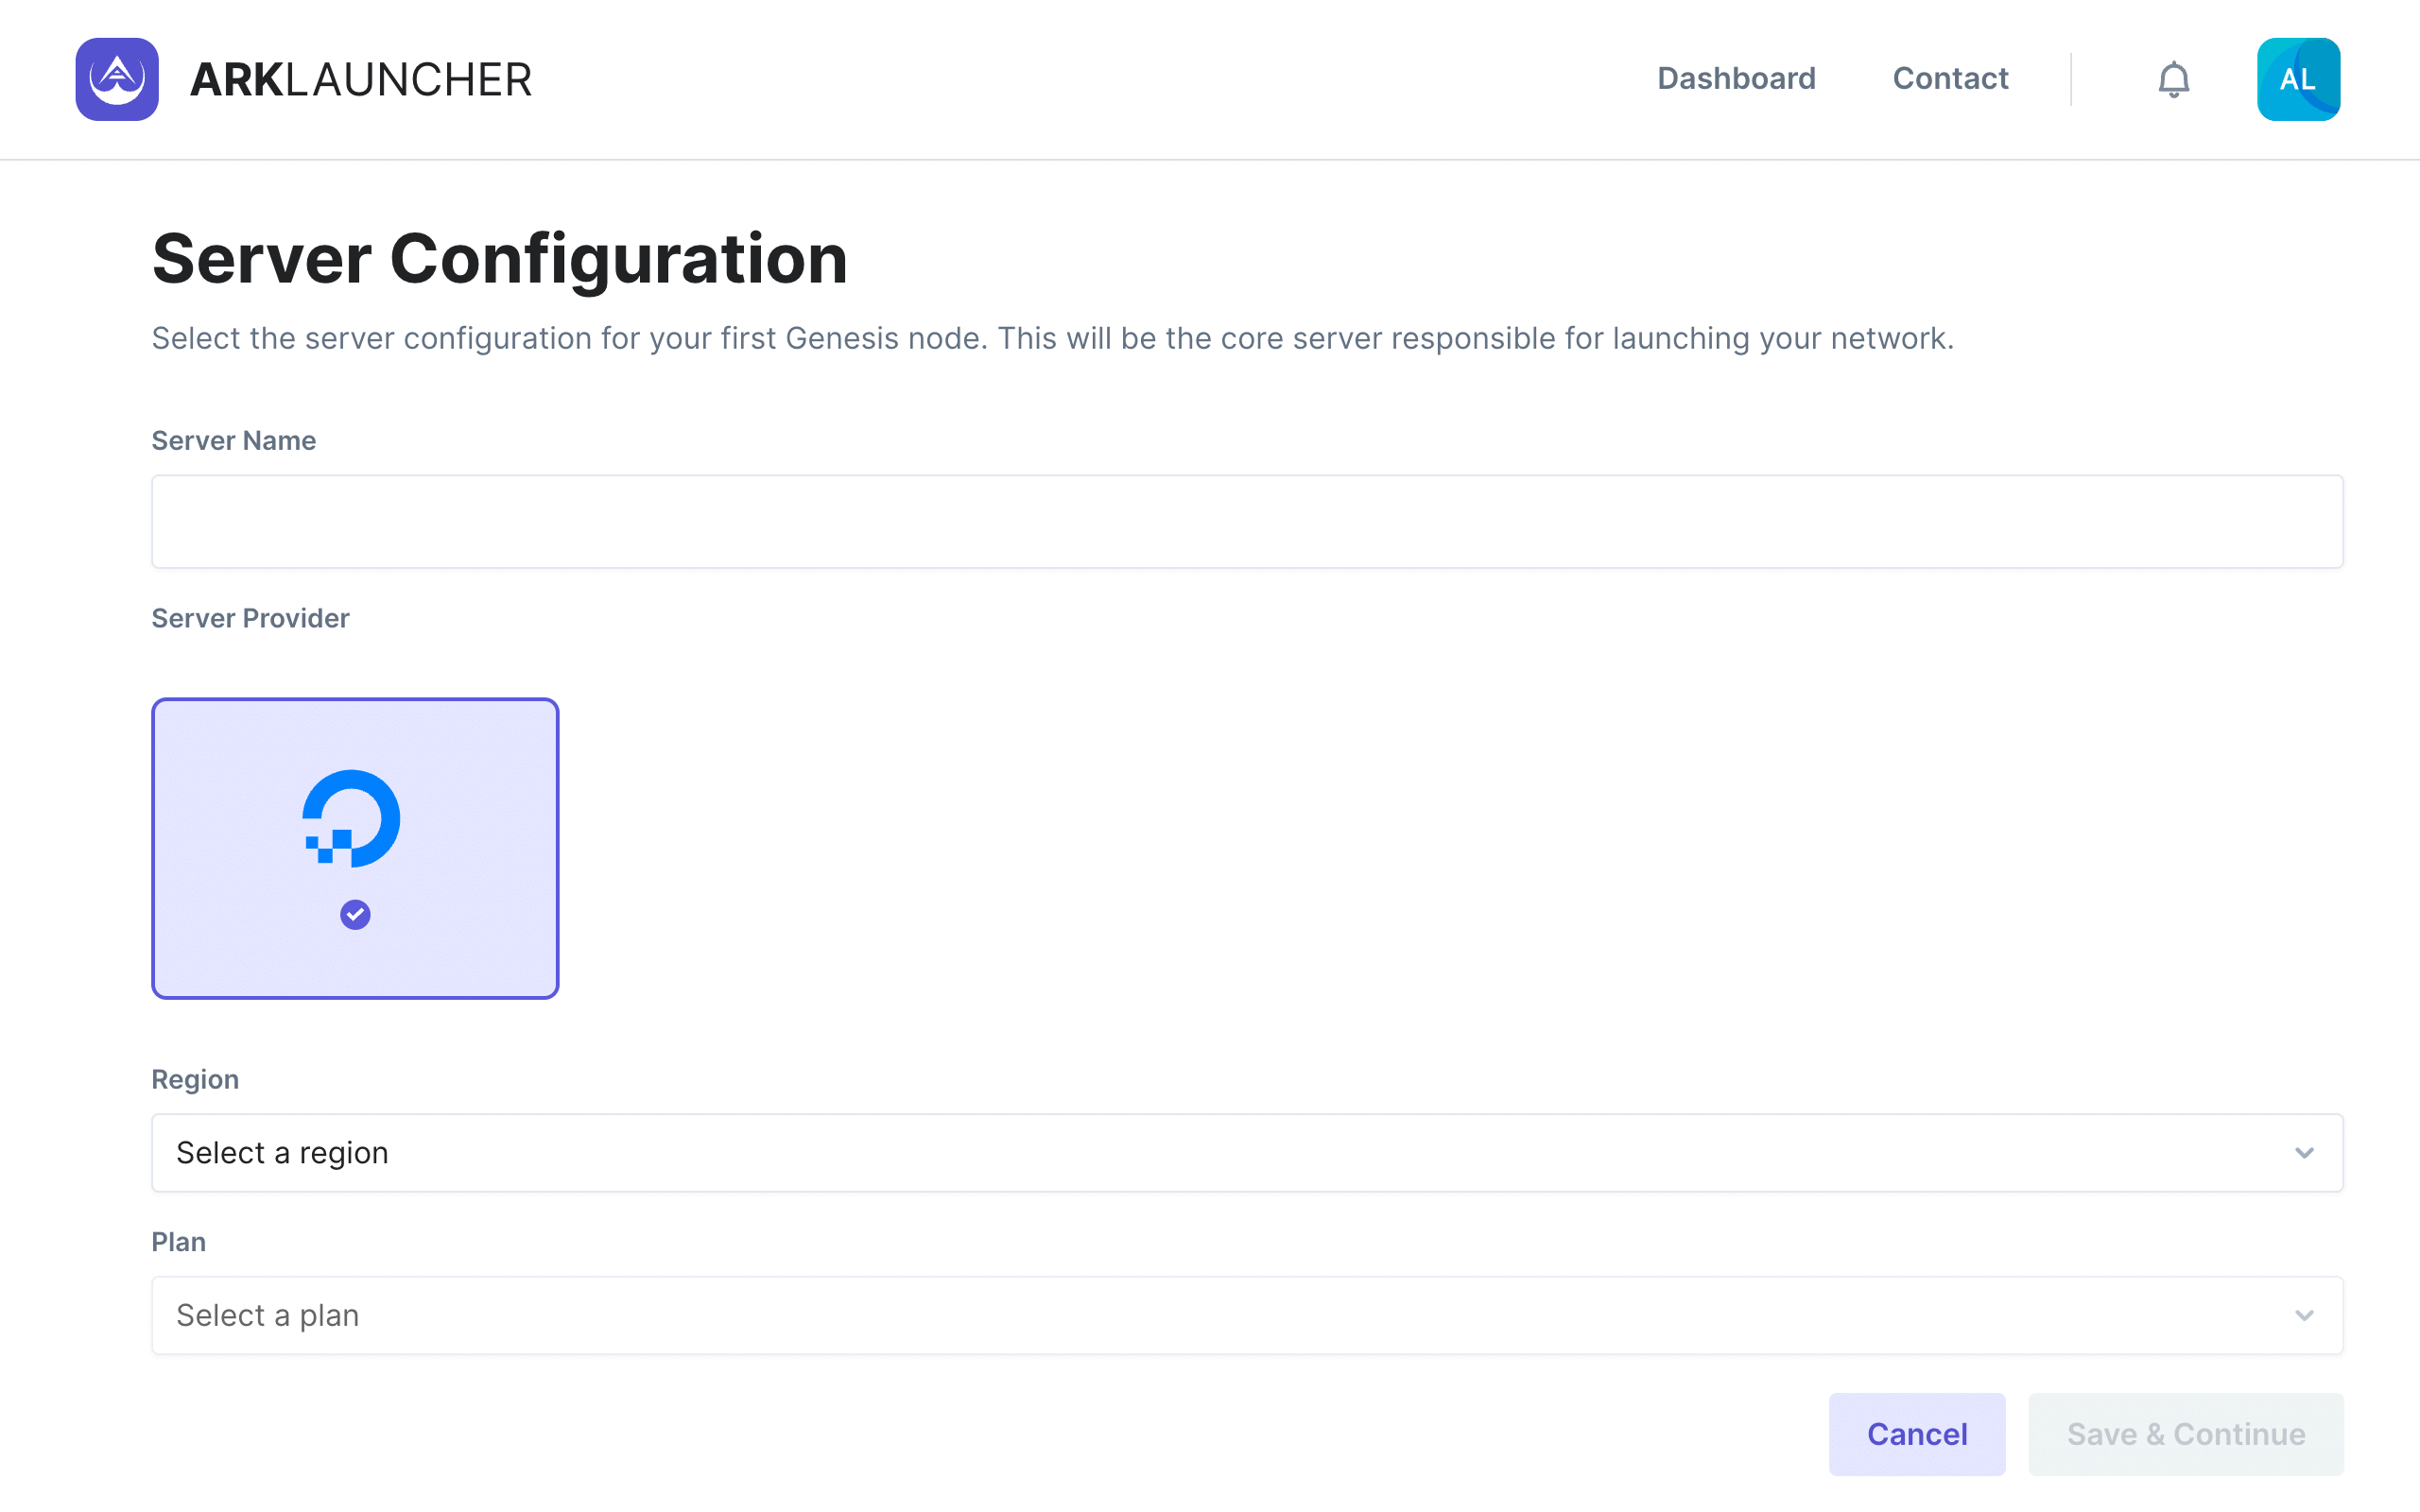Expand the Plan dropdown chevron arrow
Image resolution: width=2420 pixels, height=1512 pixels.
2304,1315
